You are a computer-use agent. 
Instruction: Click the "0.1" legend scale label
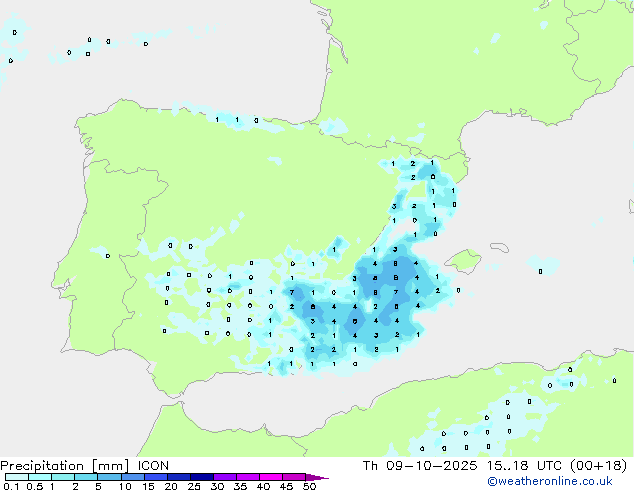11,486
